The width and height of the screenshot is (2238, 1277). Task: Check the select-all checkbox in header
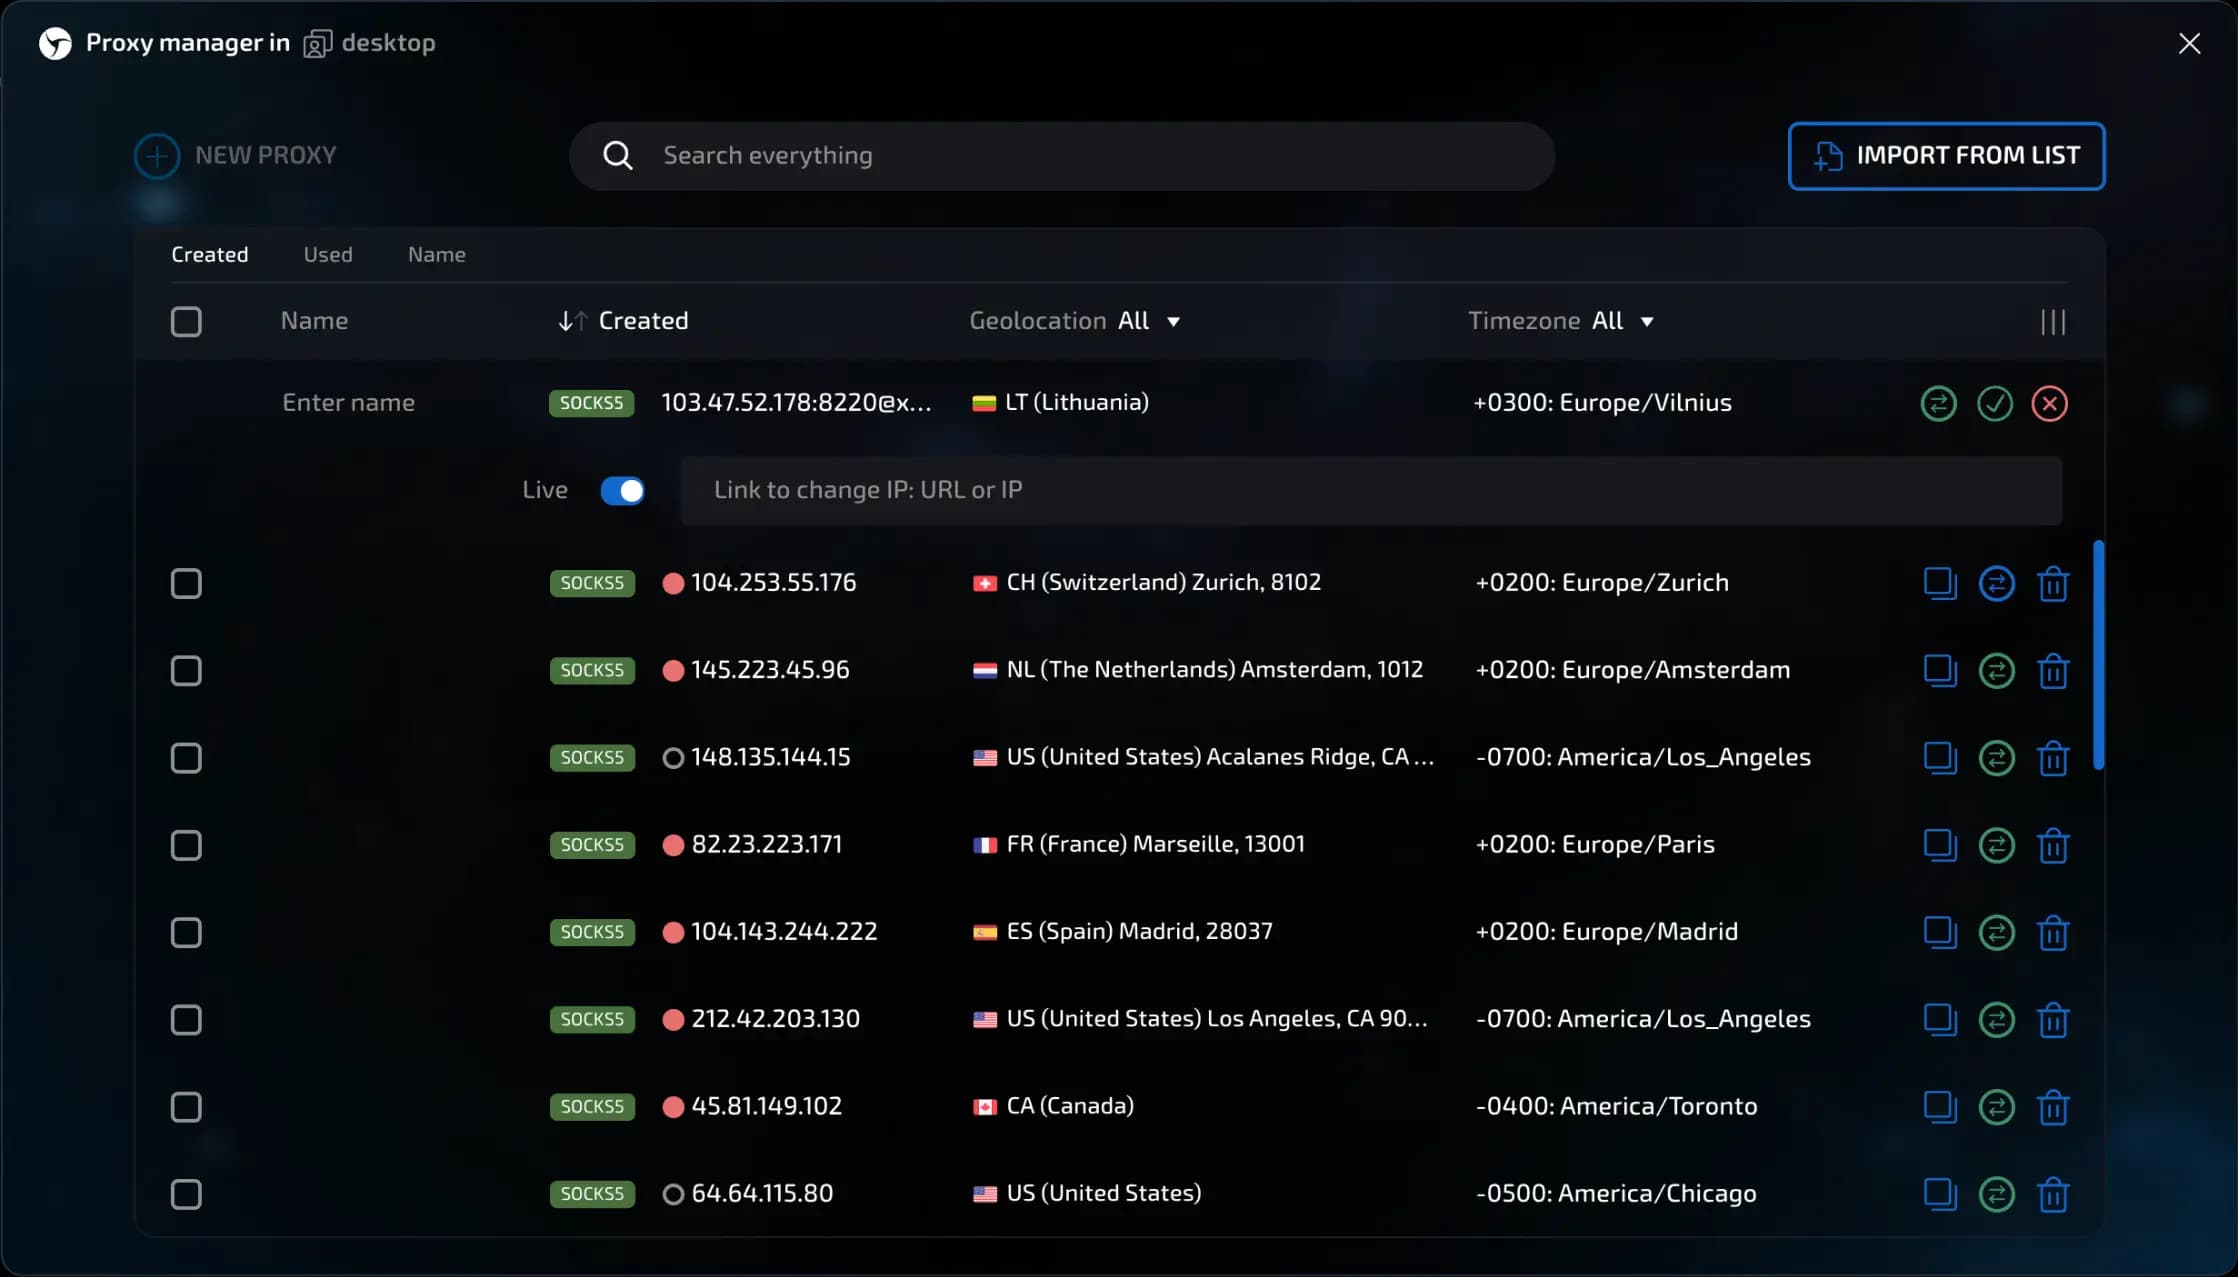[186, 321]
